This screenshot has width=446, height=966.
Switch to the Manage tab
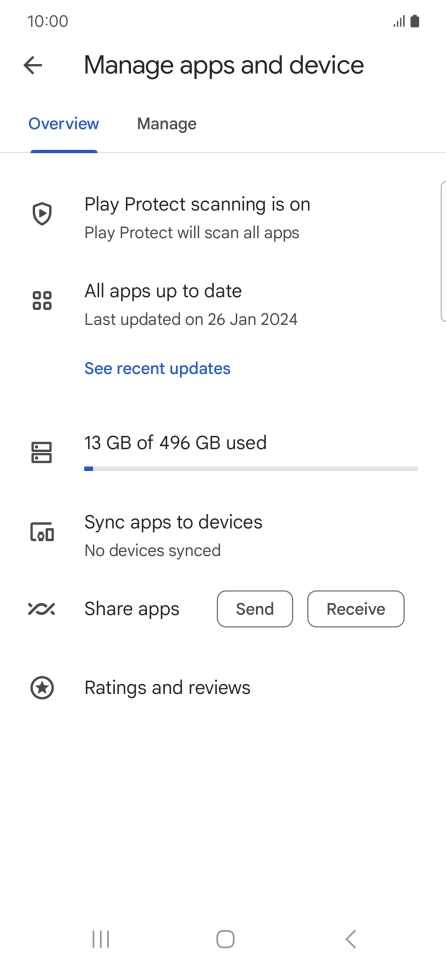click(x=166, y=124)
